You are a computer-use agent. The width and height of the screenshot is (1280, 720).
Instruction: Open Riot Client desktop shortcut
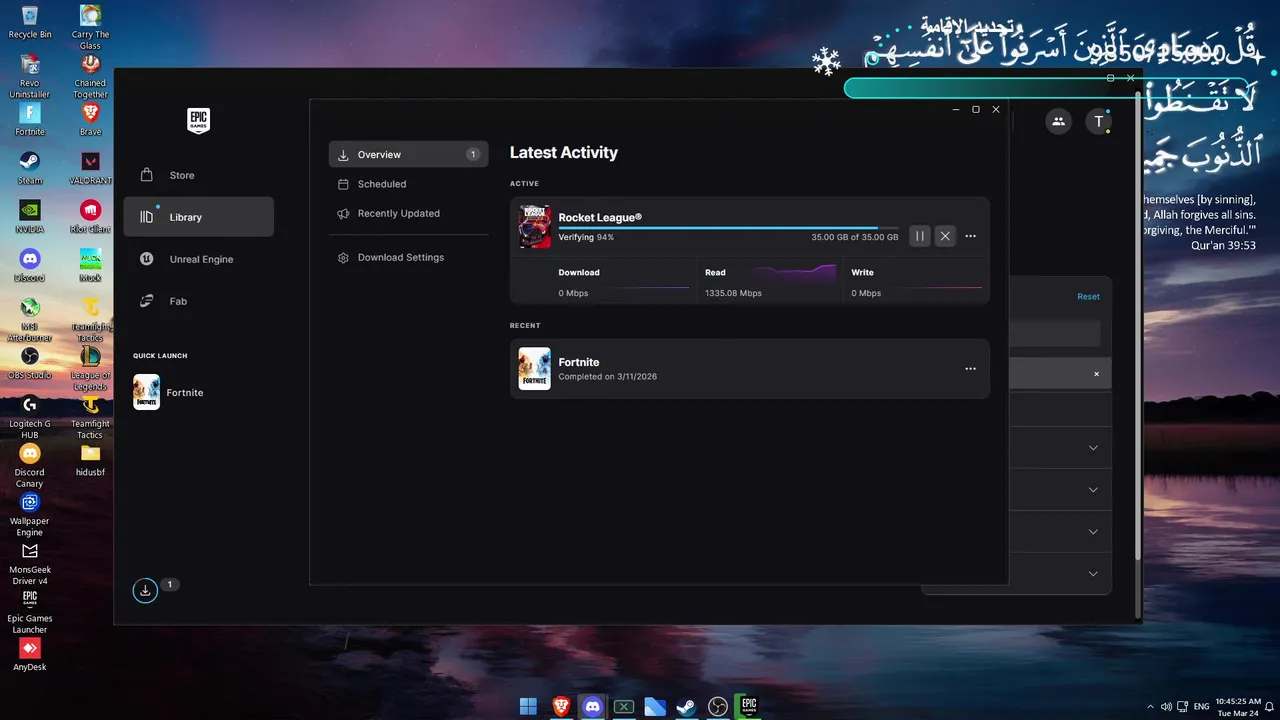(x=90, y=217)
